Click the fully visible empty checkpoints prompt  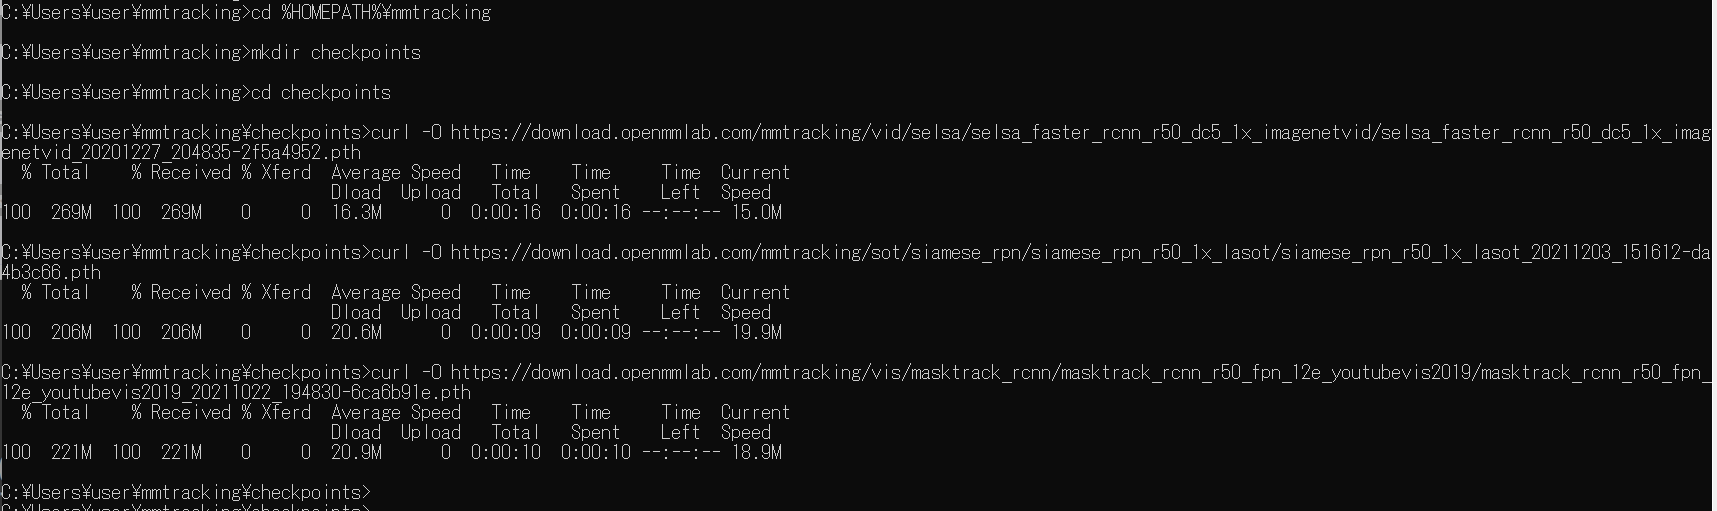186,492
